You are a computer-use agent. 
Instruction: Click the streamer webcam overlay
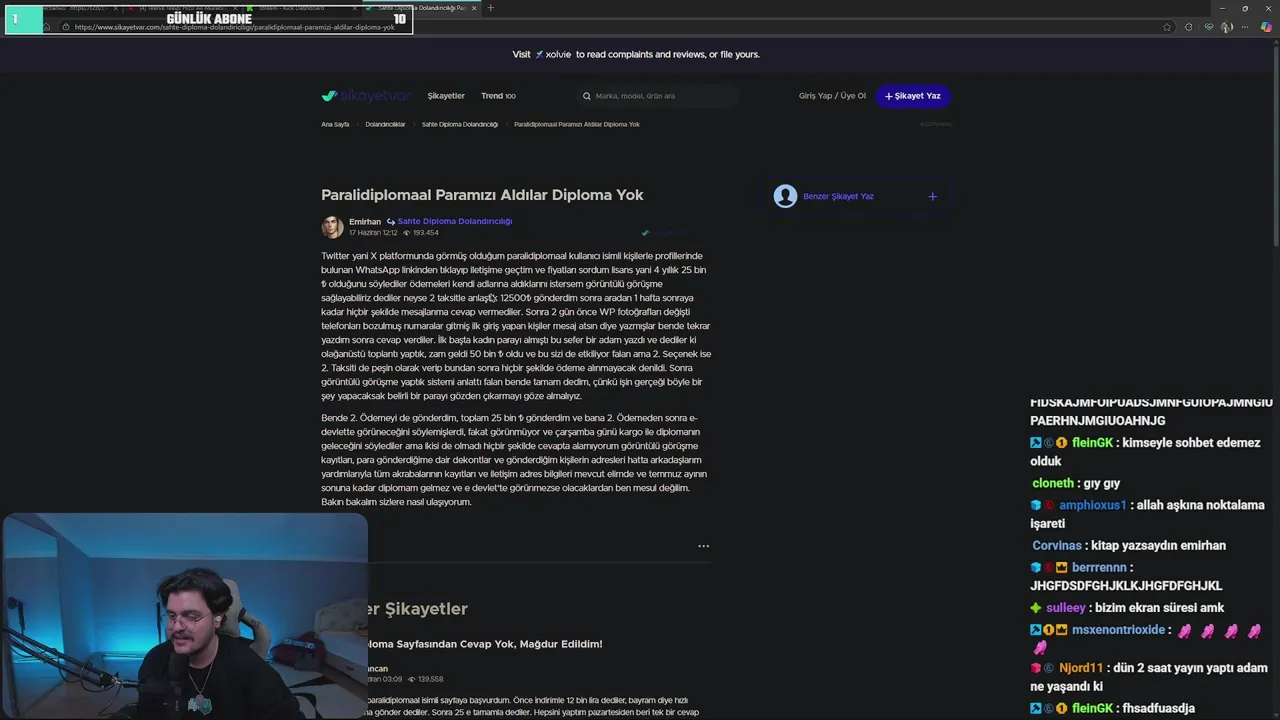[185, 616]
